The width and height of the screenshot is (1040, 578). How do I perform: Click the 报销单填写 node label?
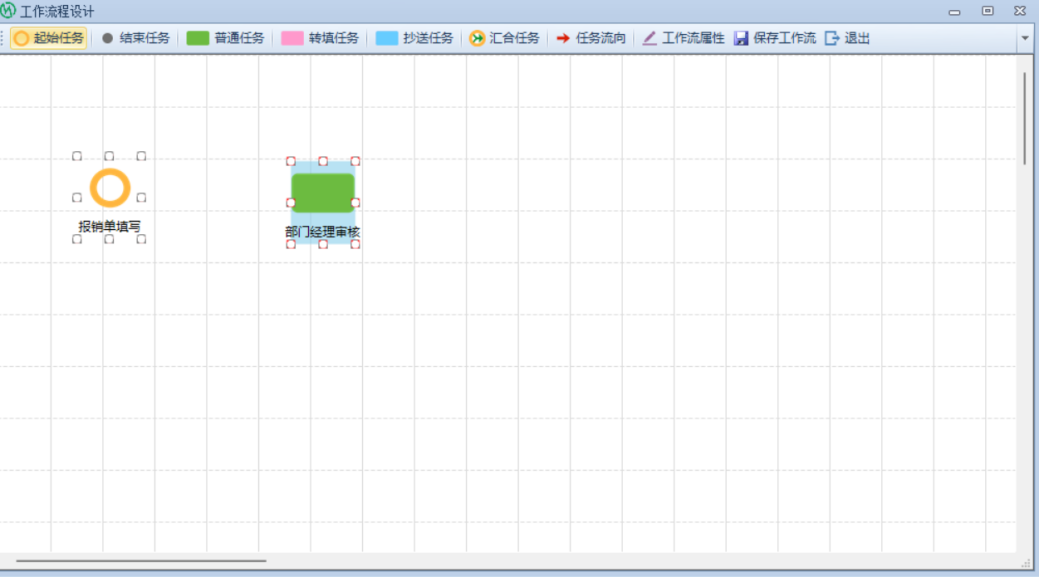(x=110, y=227)
